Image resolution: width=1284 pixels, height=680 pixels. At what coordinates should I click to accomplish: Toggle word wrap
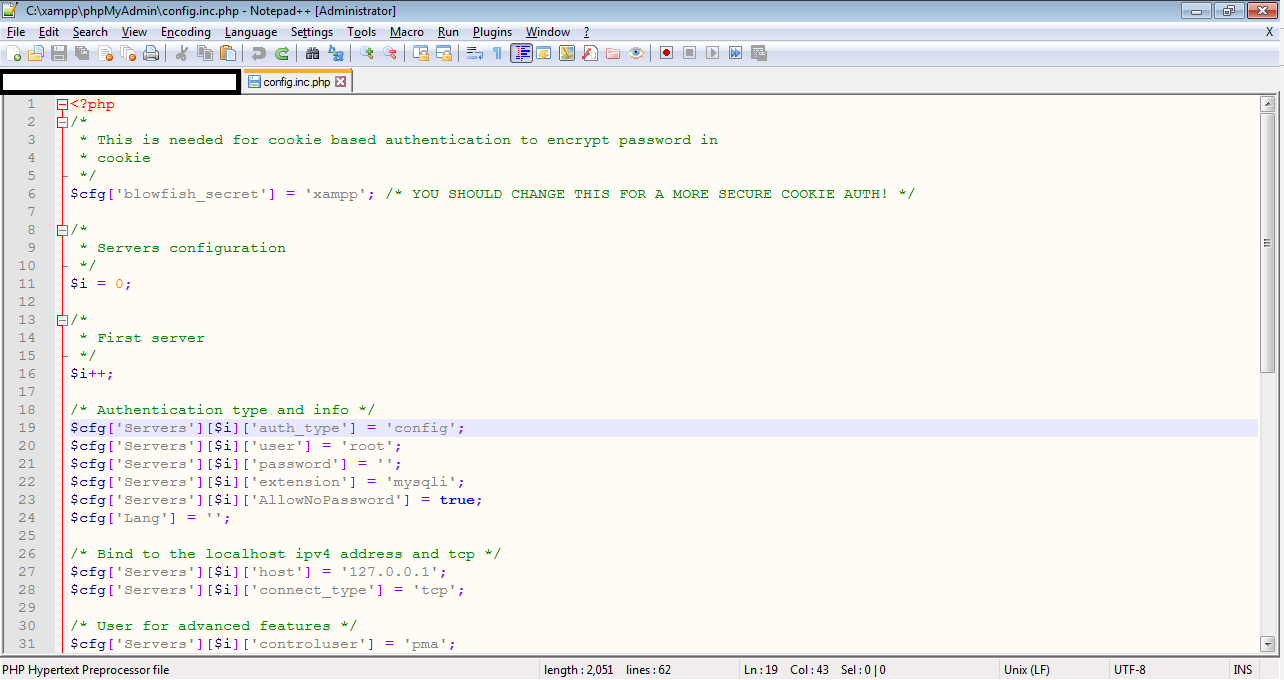(472, 53)
